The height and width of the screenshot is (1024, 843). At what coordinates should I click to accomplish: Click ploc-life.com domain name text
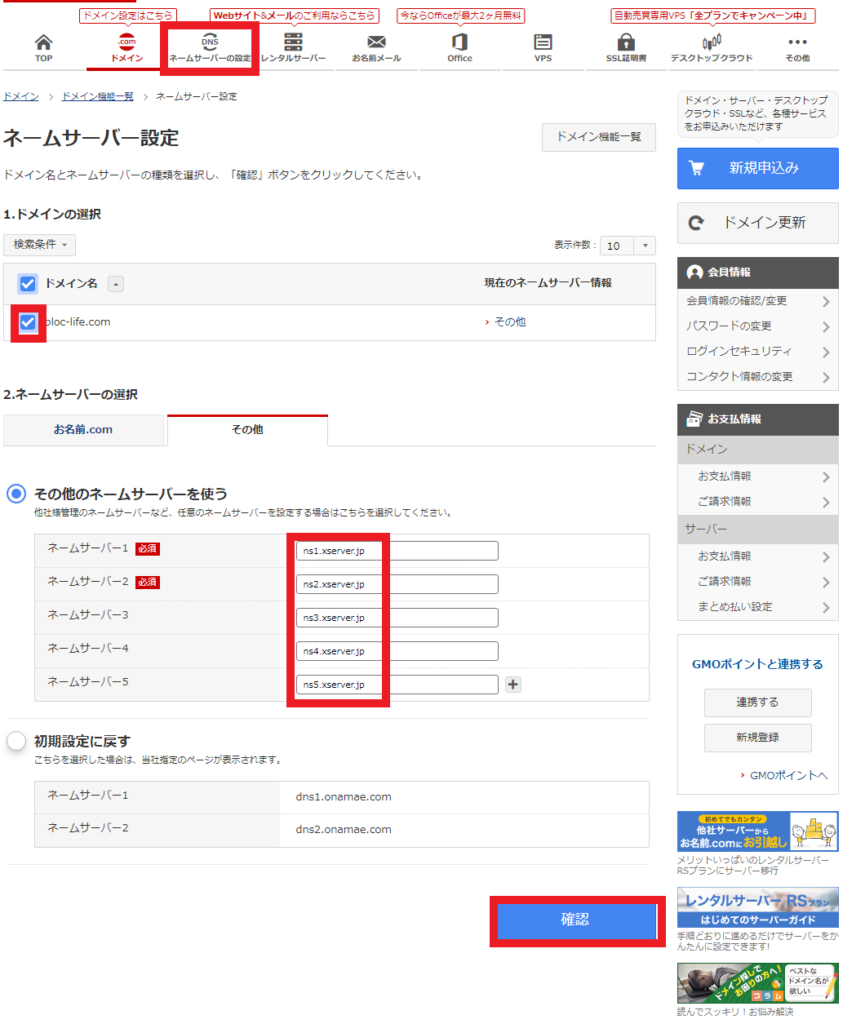[78, 322]
